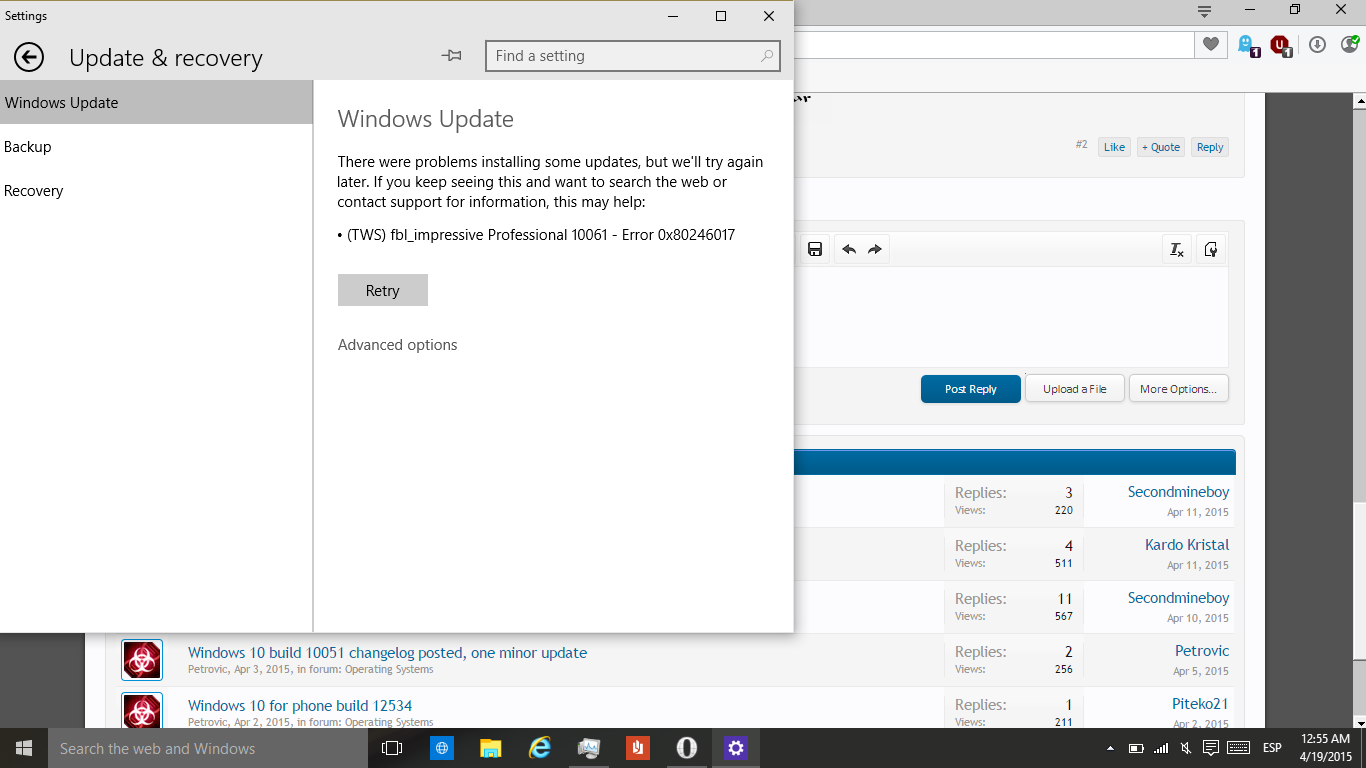
Task: Click the avatar beside the phone build 12534 thread
Action: 142,710
